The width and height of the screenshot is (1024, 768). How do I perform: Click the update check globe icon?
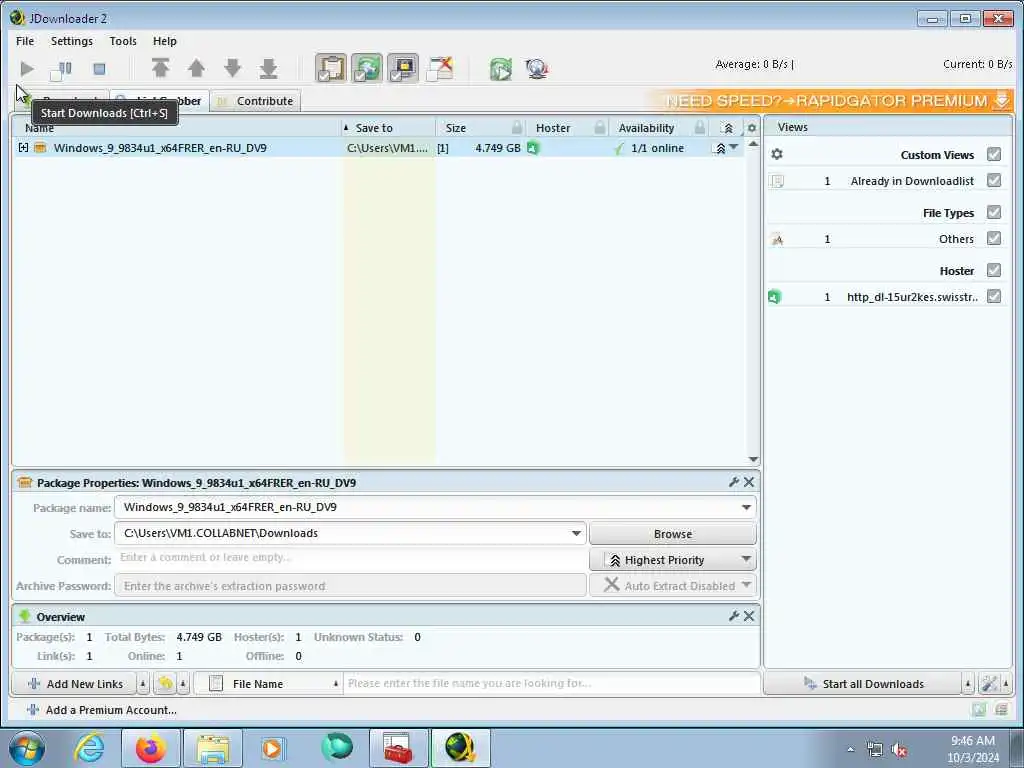coord(537,69)
